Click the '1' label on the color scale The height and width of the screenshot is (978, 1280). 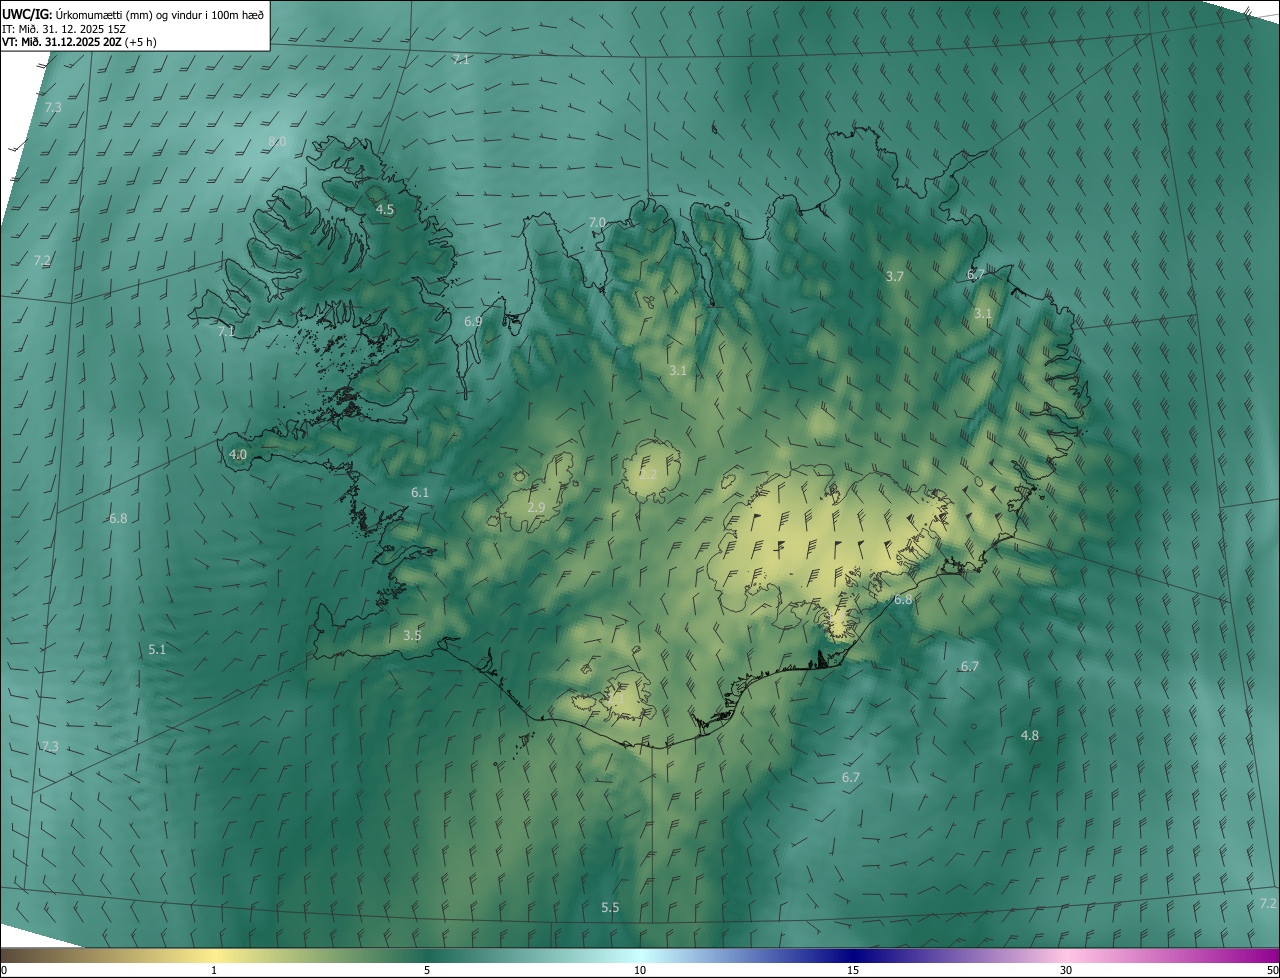click(x=214, y=970)
